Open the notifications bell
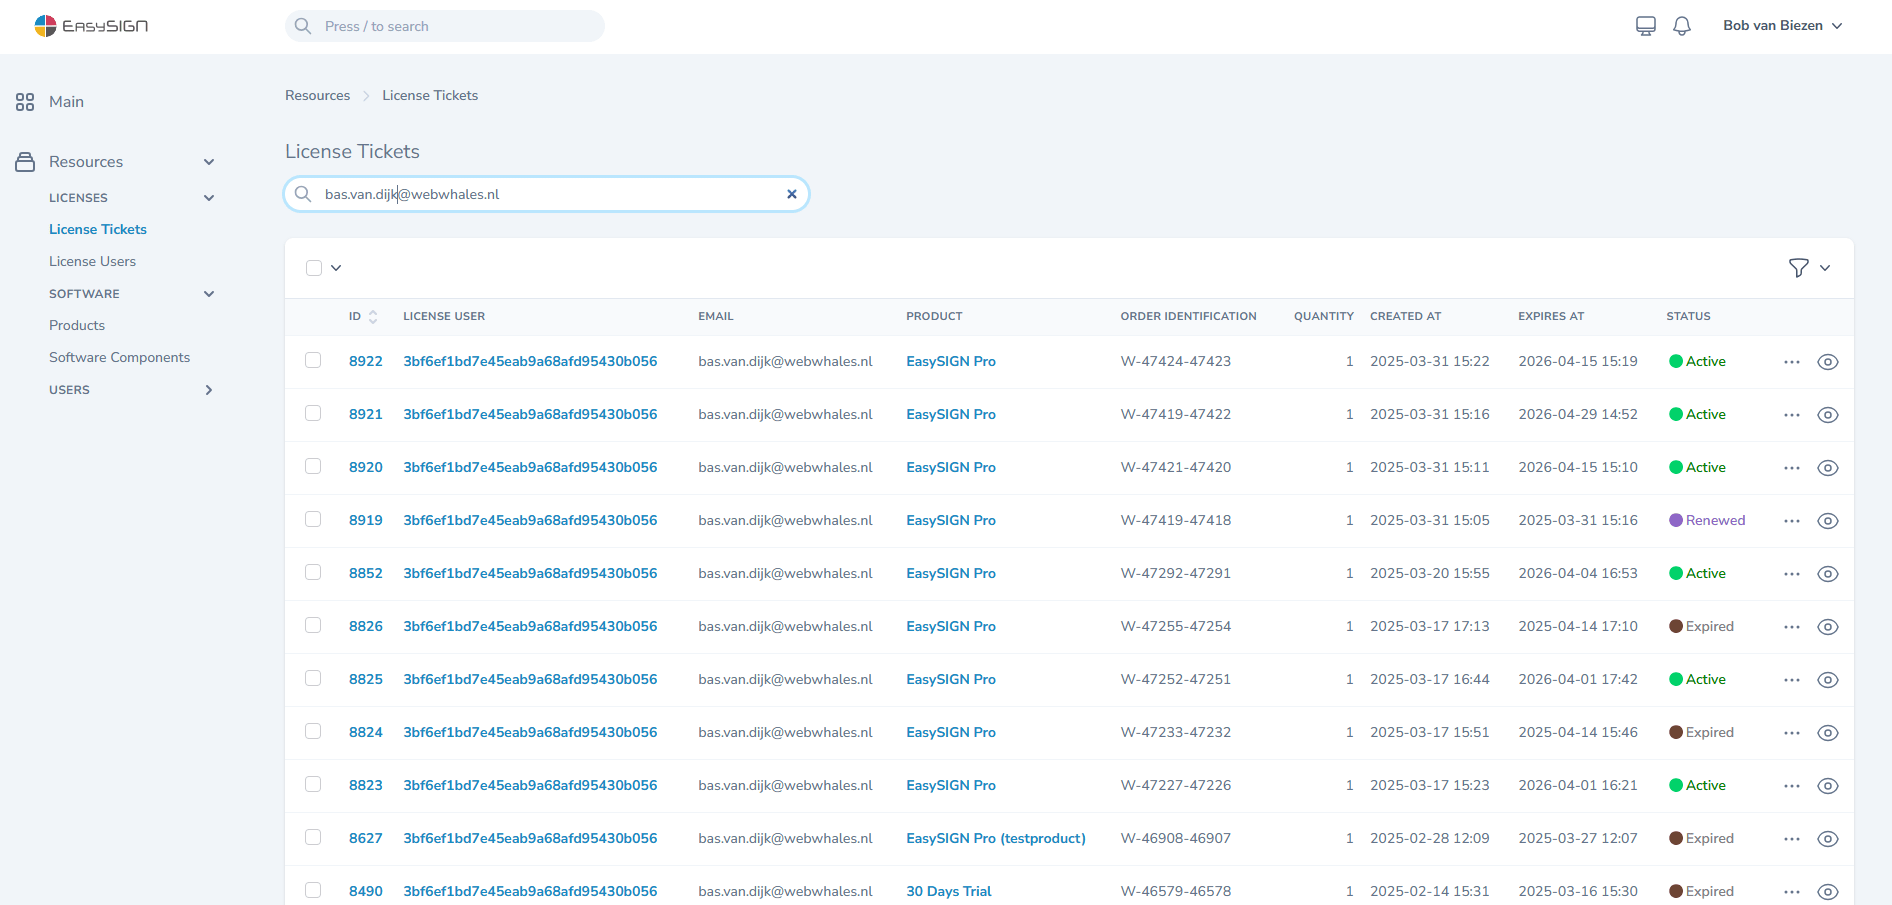1892x905 pixels. 1682,26
